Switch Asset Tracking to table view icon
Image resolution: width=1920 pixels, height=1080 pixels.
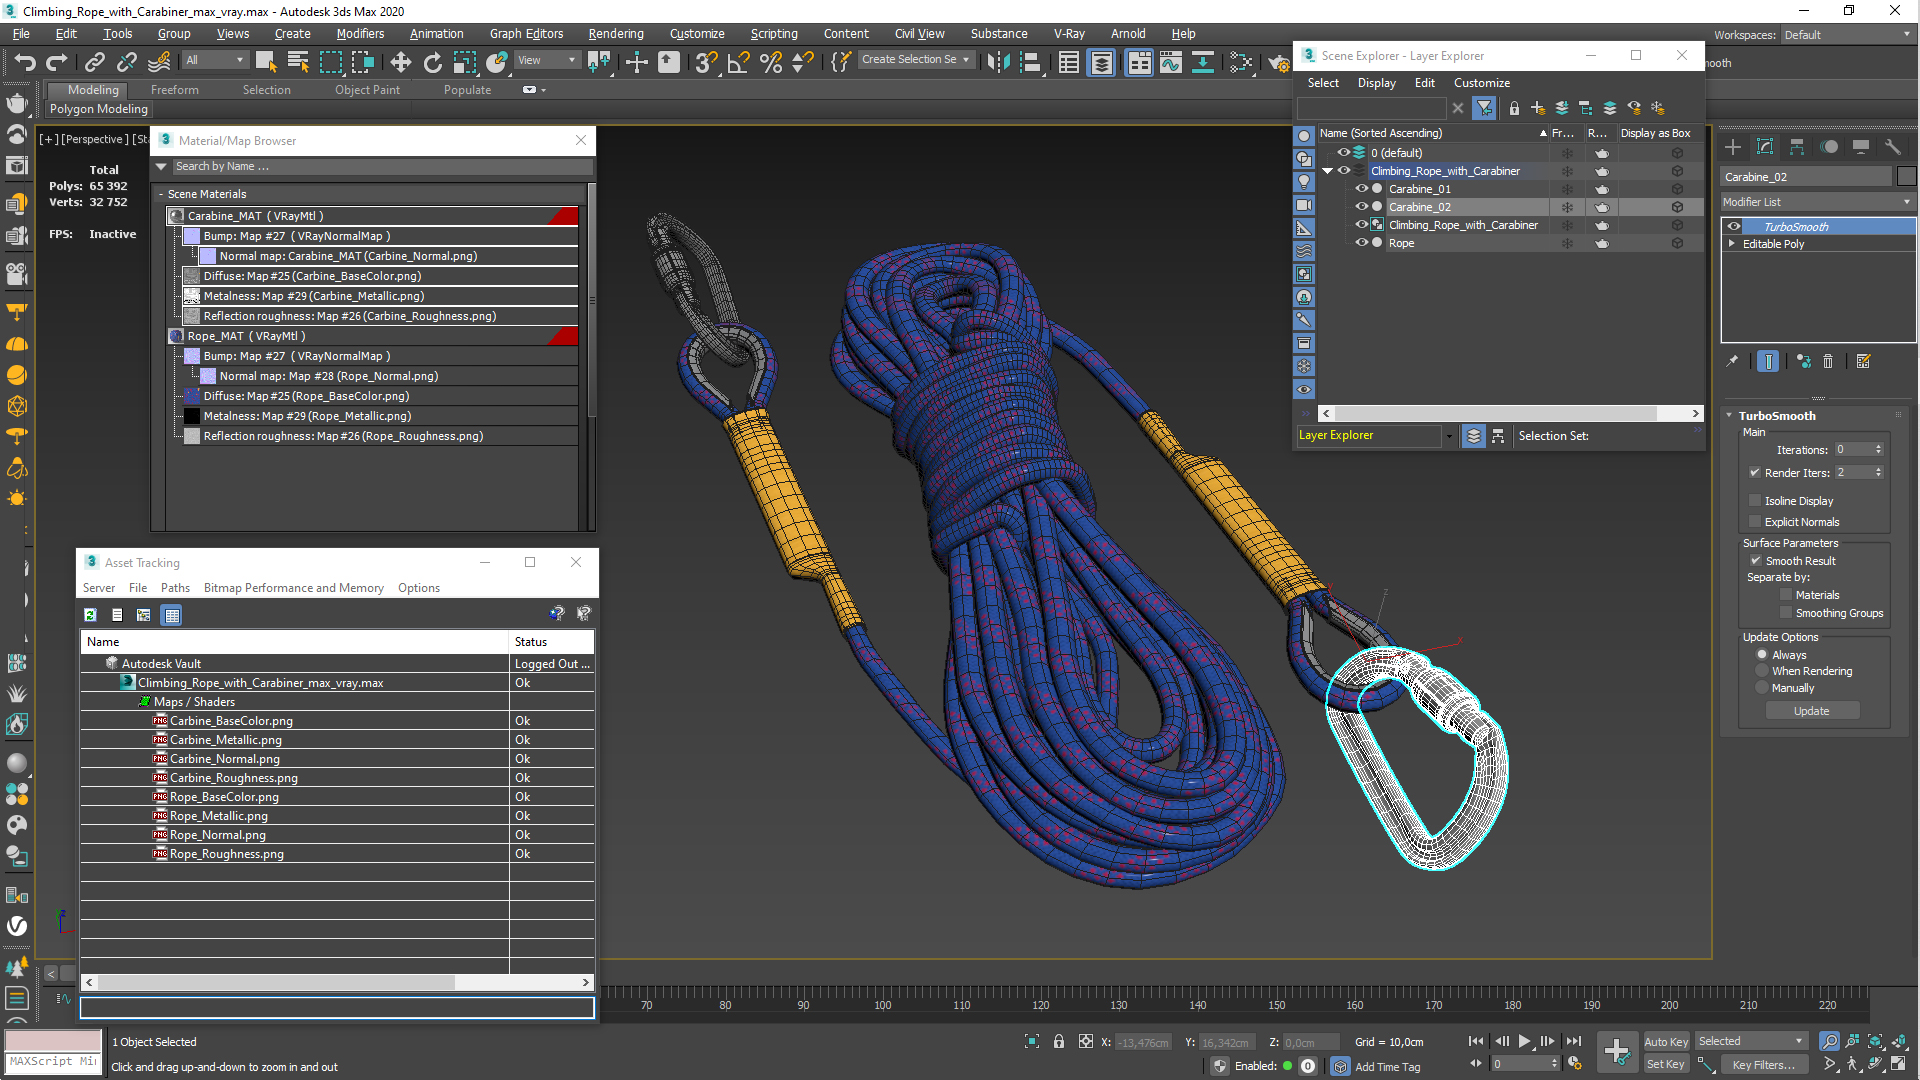click(172, 615)
